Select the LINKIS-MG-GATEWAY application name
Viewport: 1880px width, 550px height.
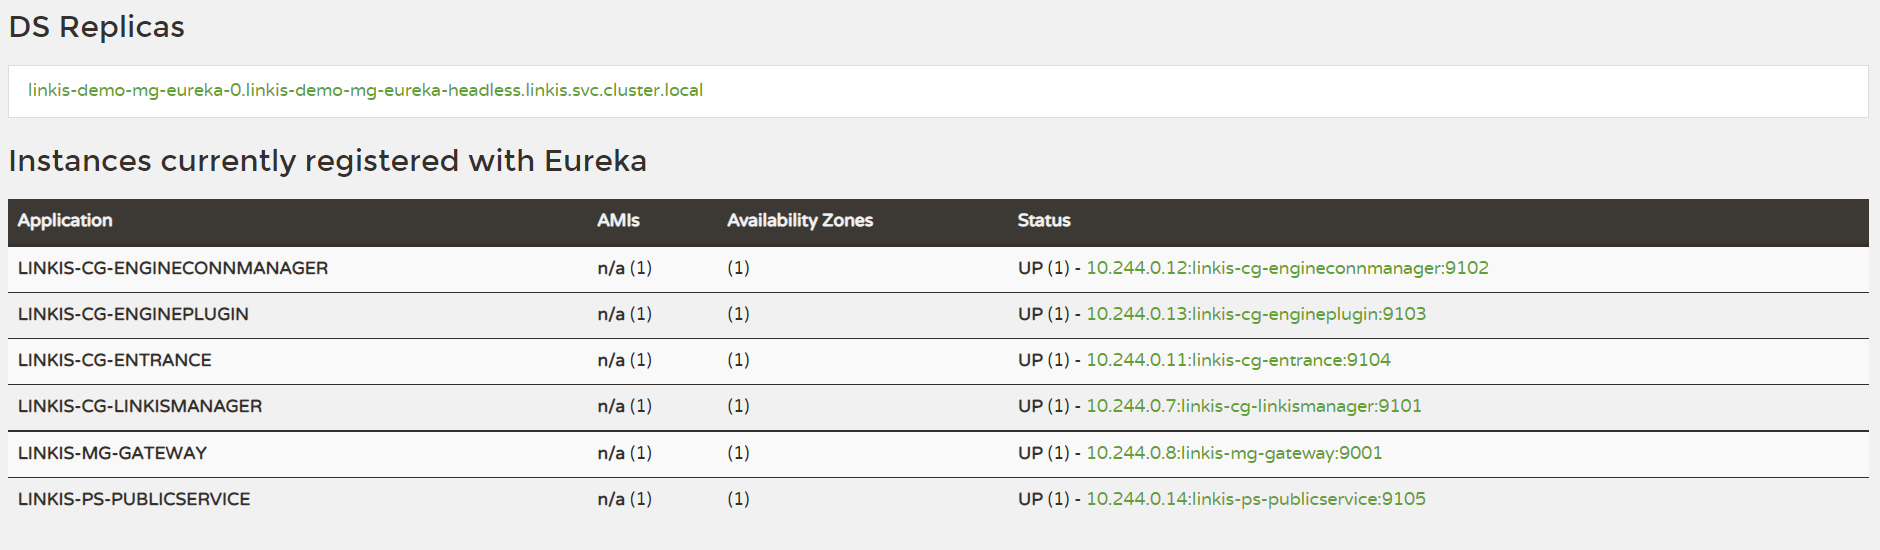[x=112, y=453]
